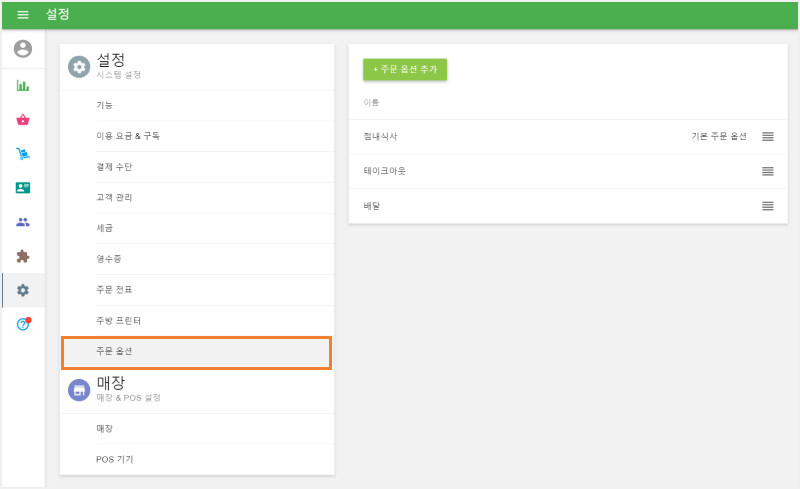Screen dimensions: 800x489
Task: Select 기능 in settings menu
Action: click(105, 105)
